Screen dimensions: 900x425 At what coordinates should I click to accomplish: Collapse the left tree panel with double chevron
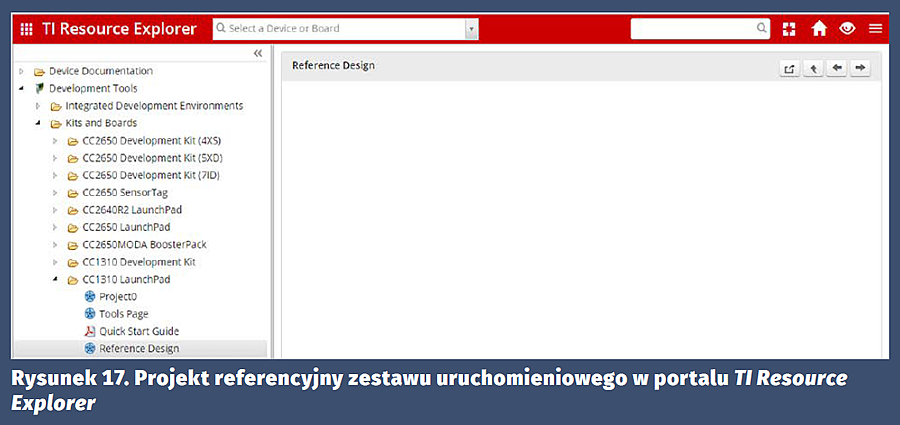click(x=258, y=53)
